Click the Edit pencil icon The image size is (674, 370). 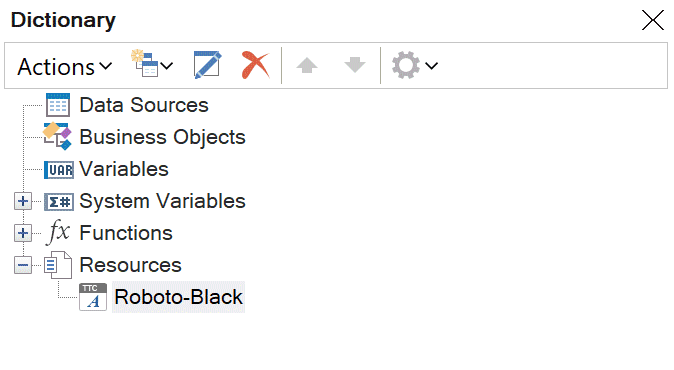click(208, 65)
